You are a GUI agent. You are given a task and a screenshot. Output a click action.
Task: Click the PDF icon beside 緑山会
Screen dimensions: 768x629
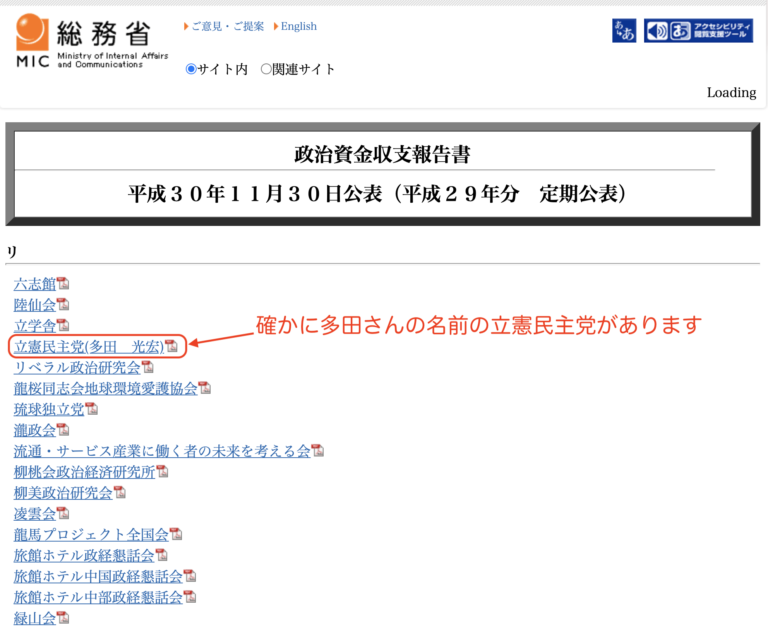[x=63, y=618]
